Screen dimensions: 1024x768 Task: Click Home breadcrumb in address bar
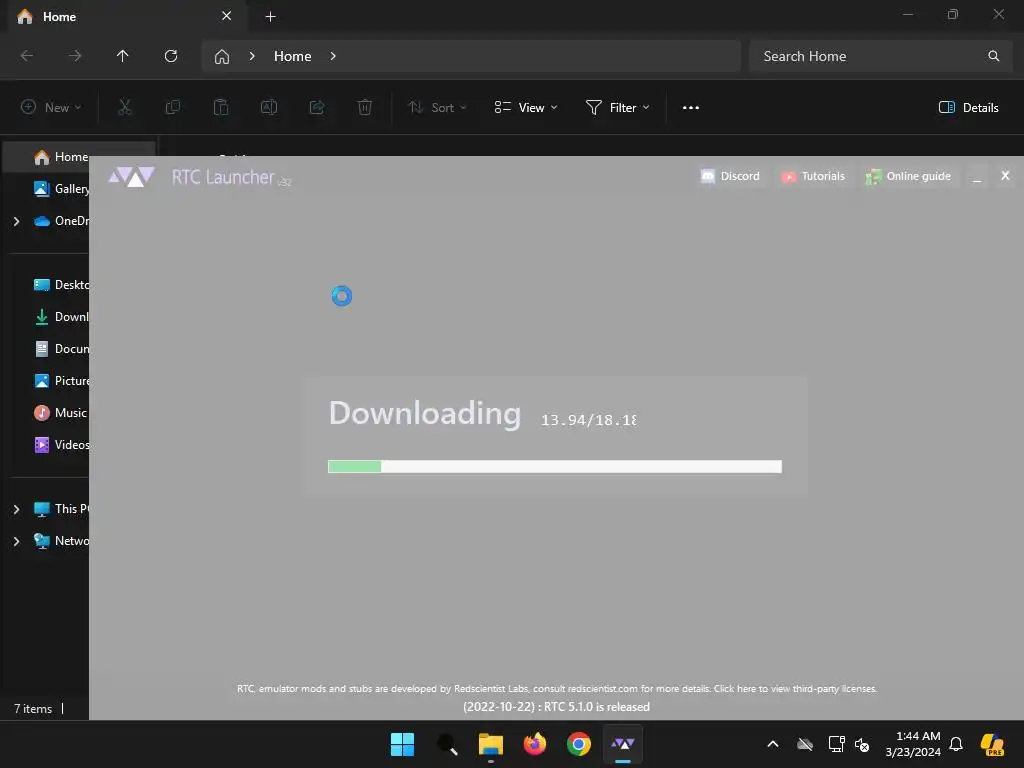293,56
